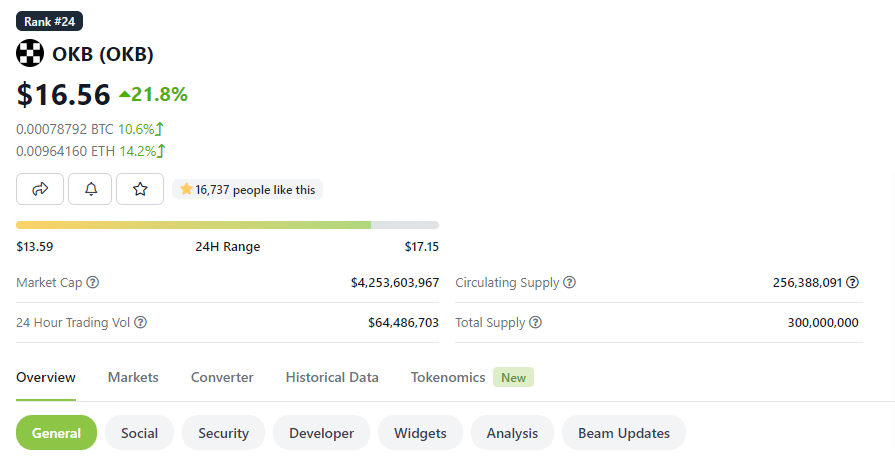
Task: Open the Historical Data tab
Action: (x=332, y=377)
